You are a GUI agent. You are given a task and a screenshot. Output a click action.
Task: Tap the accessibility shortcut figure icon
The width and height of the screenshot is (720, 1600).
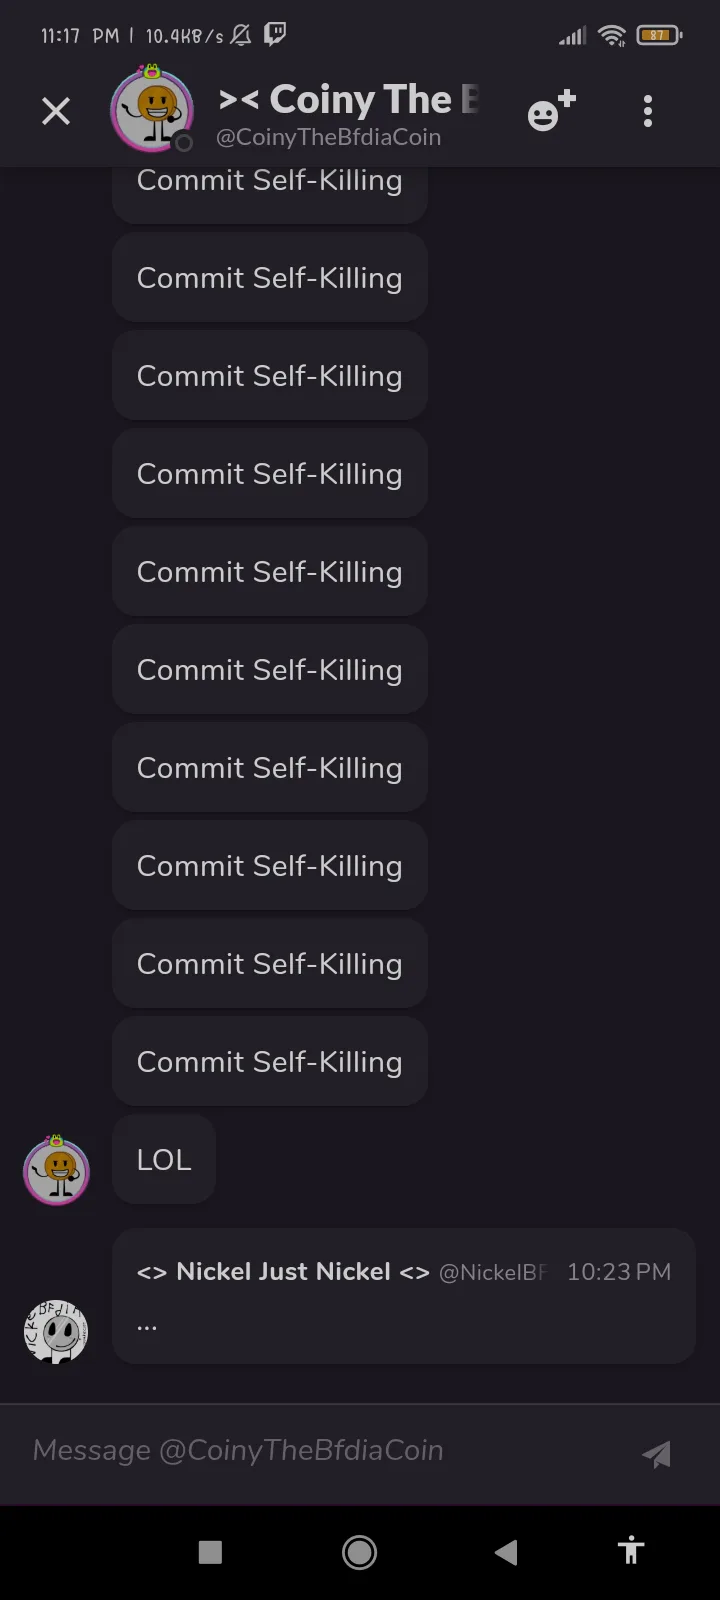631,1551
